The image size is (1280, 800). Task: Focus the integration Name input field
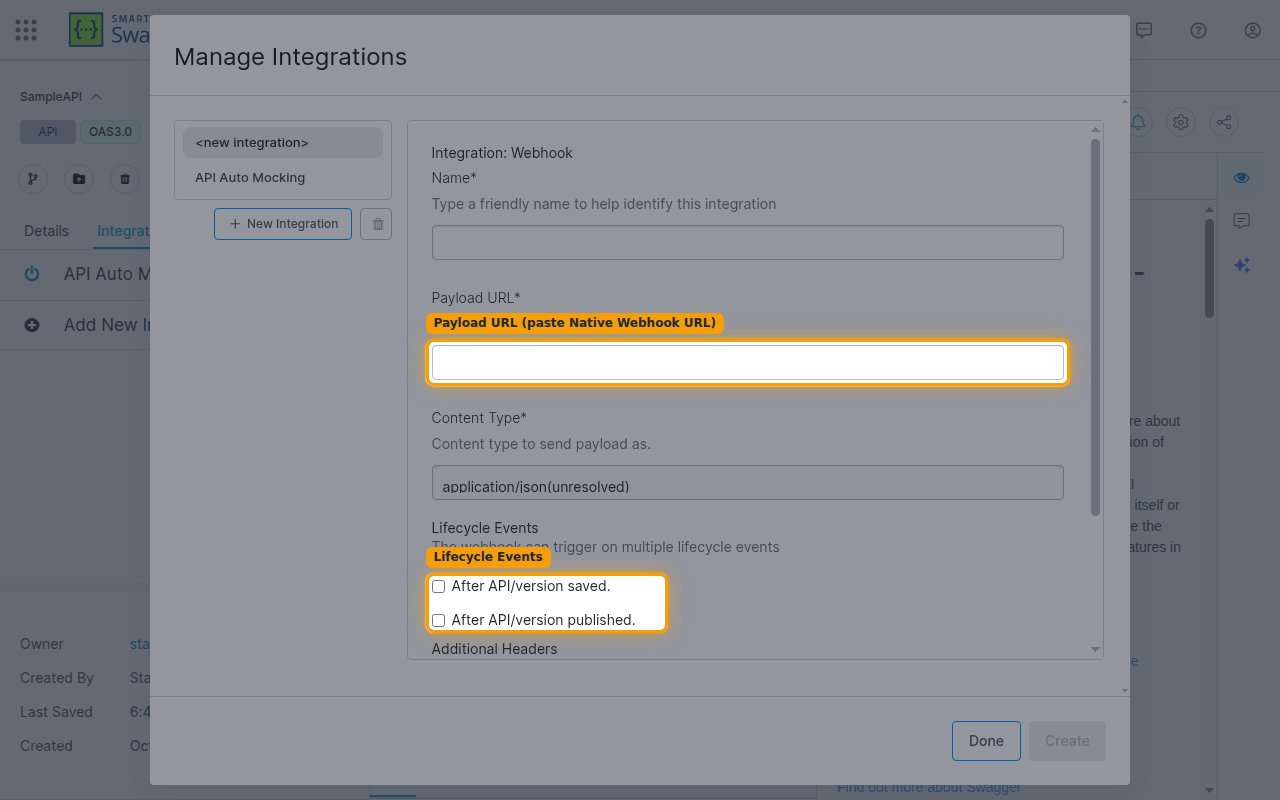pos(747,242)
